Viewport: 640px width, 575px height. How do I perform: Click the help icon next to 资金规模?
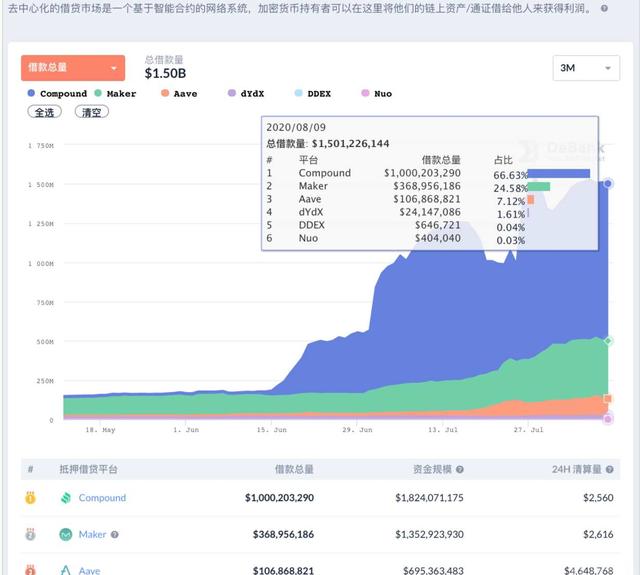[x=460, y=469]
